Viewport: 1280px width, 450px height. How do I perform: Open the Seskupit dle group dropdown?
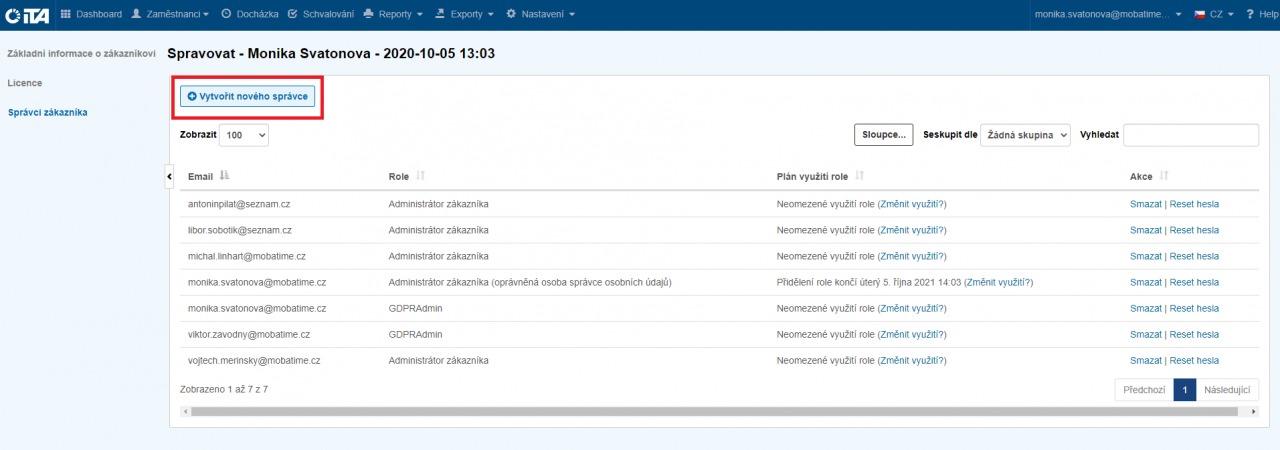(1025, 134)
